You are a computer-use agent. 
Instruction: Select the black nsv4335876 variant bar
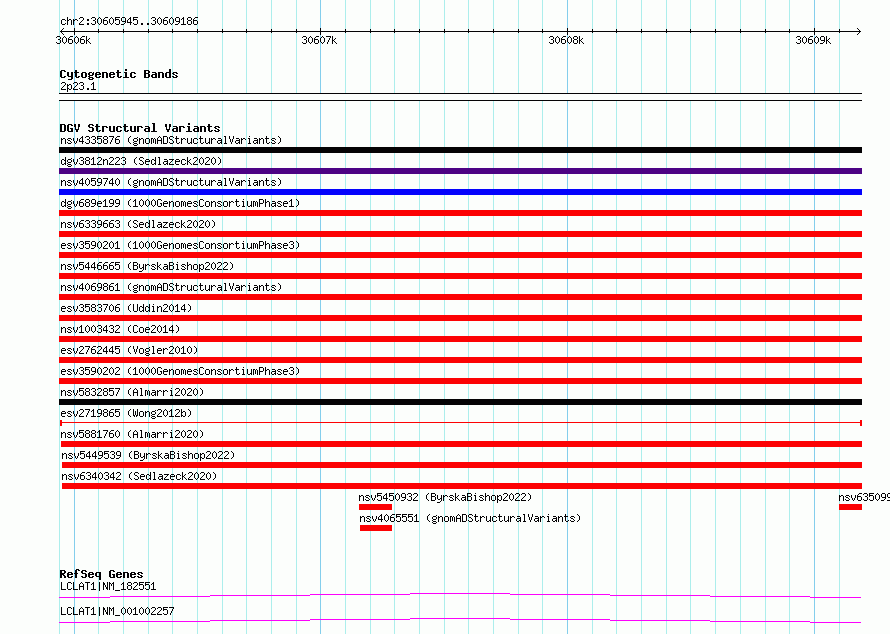[x=460, y=150]
